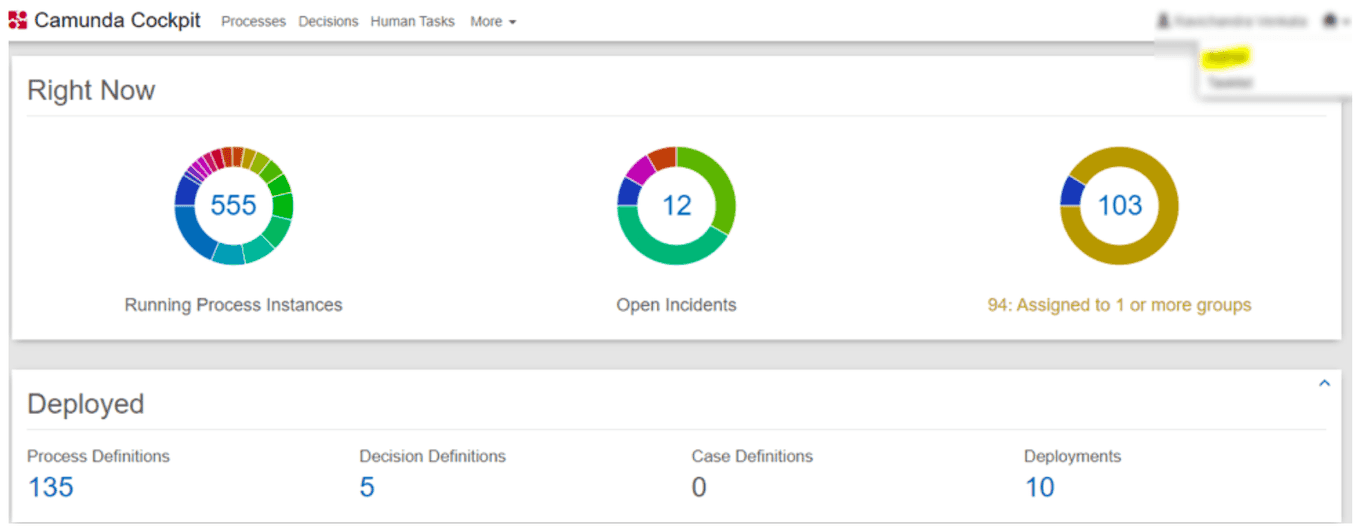This screenshot has height=529, width=1360.
Task: Select the blue segment of tasks donut
Action: coord(1072,191)
